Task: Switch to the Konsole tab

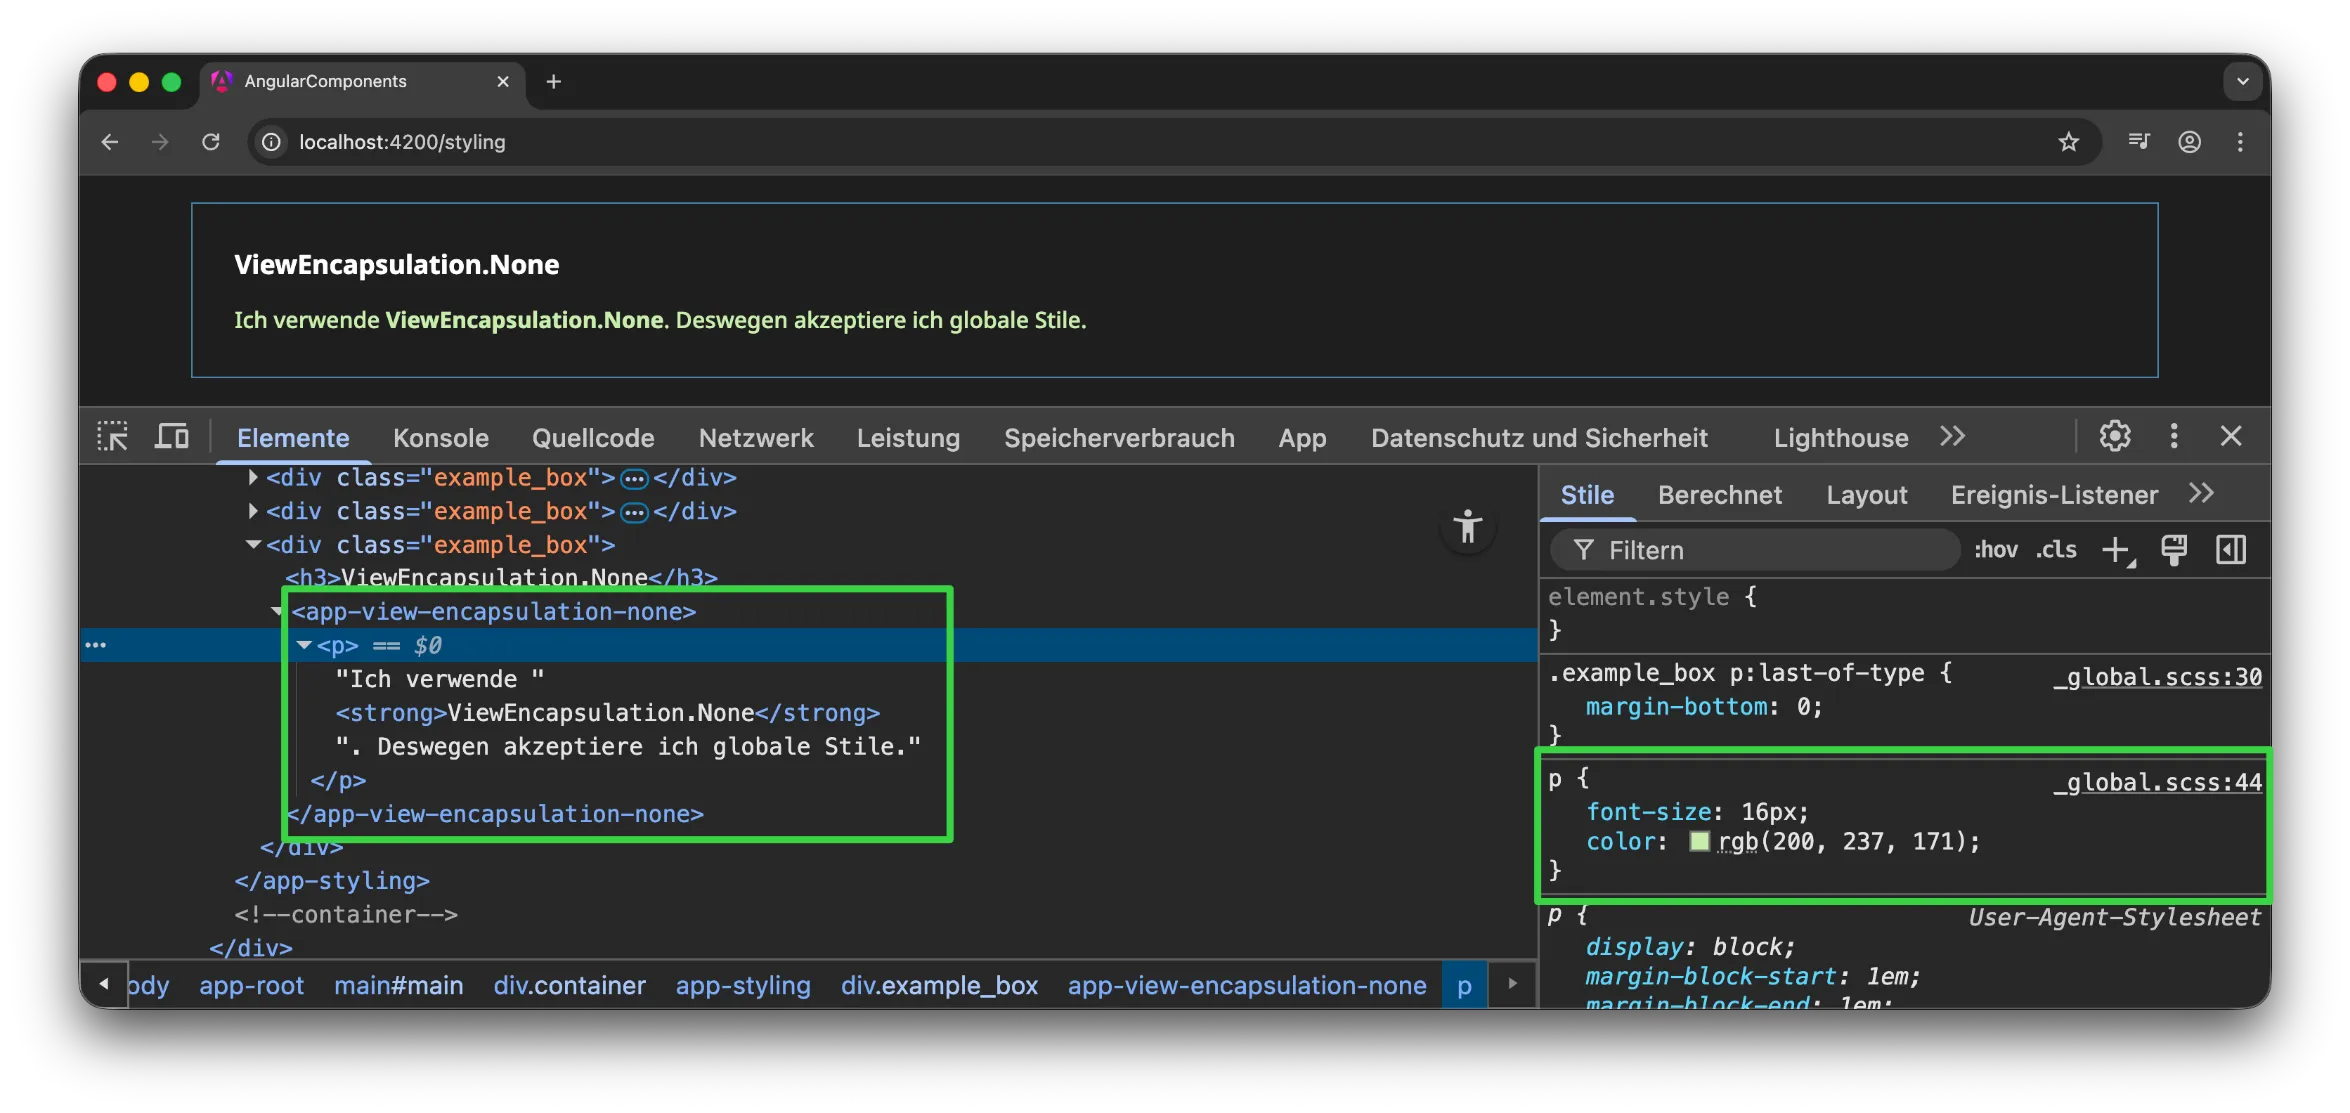Action: (x=440, y=438)
